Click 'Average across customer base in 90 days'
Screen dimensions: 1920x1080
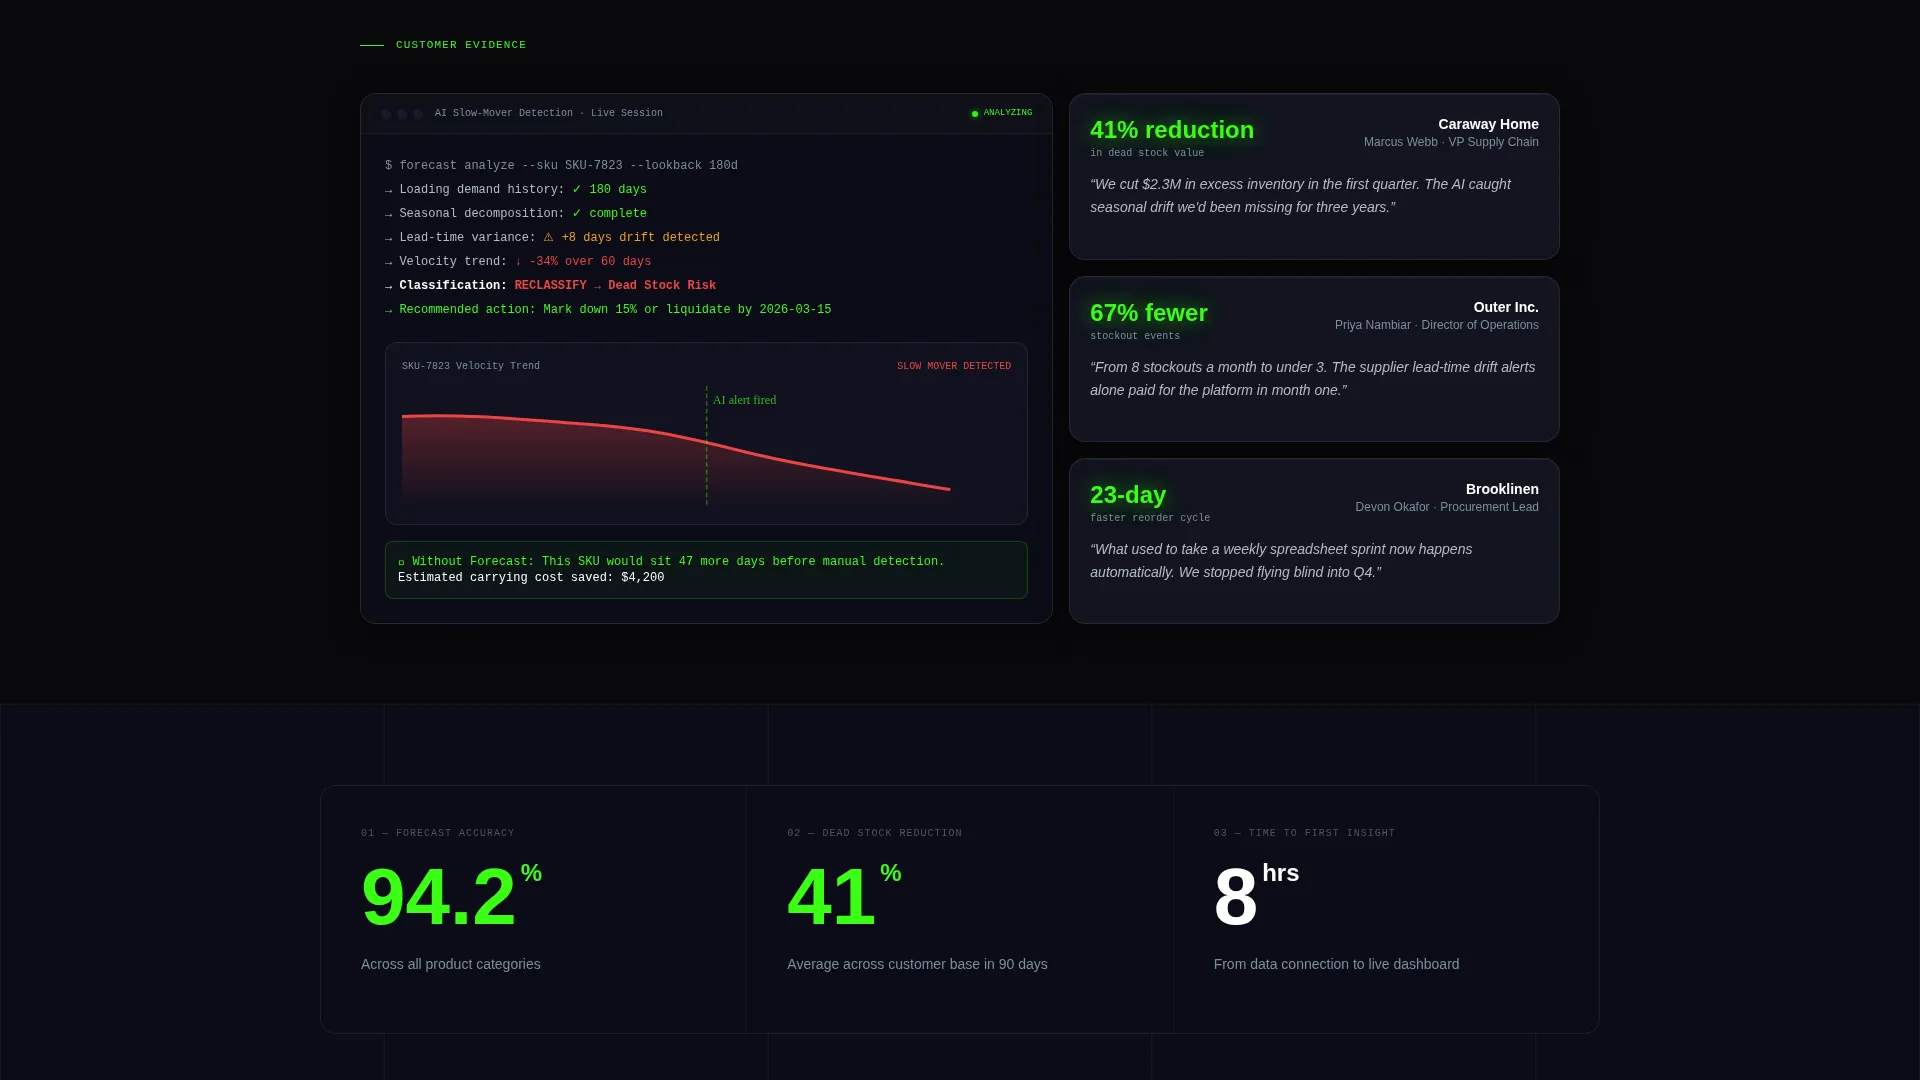click(x=917, y=964)
